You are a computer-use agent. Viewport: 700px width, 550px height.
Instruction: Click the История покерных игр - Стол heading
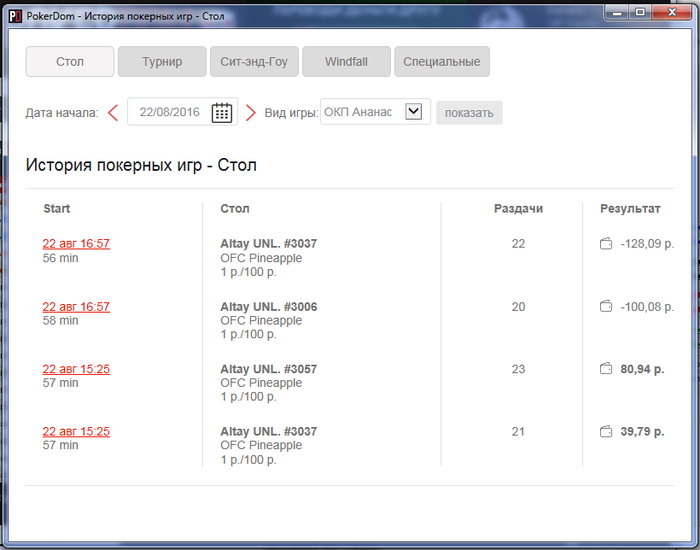(x=141, y=165)
